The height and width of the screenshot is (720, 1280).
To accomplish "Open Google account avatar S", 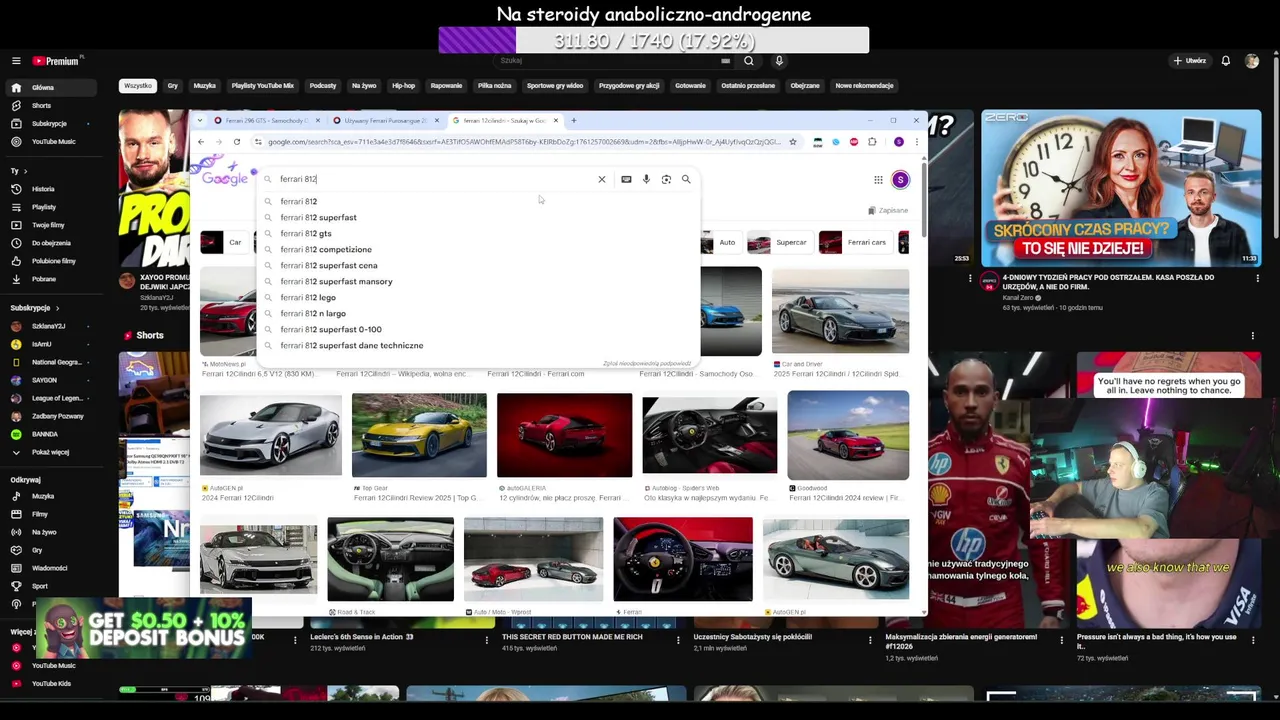I will point(900,180).
